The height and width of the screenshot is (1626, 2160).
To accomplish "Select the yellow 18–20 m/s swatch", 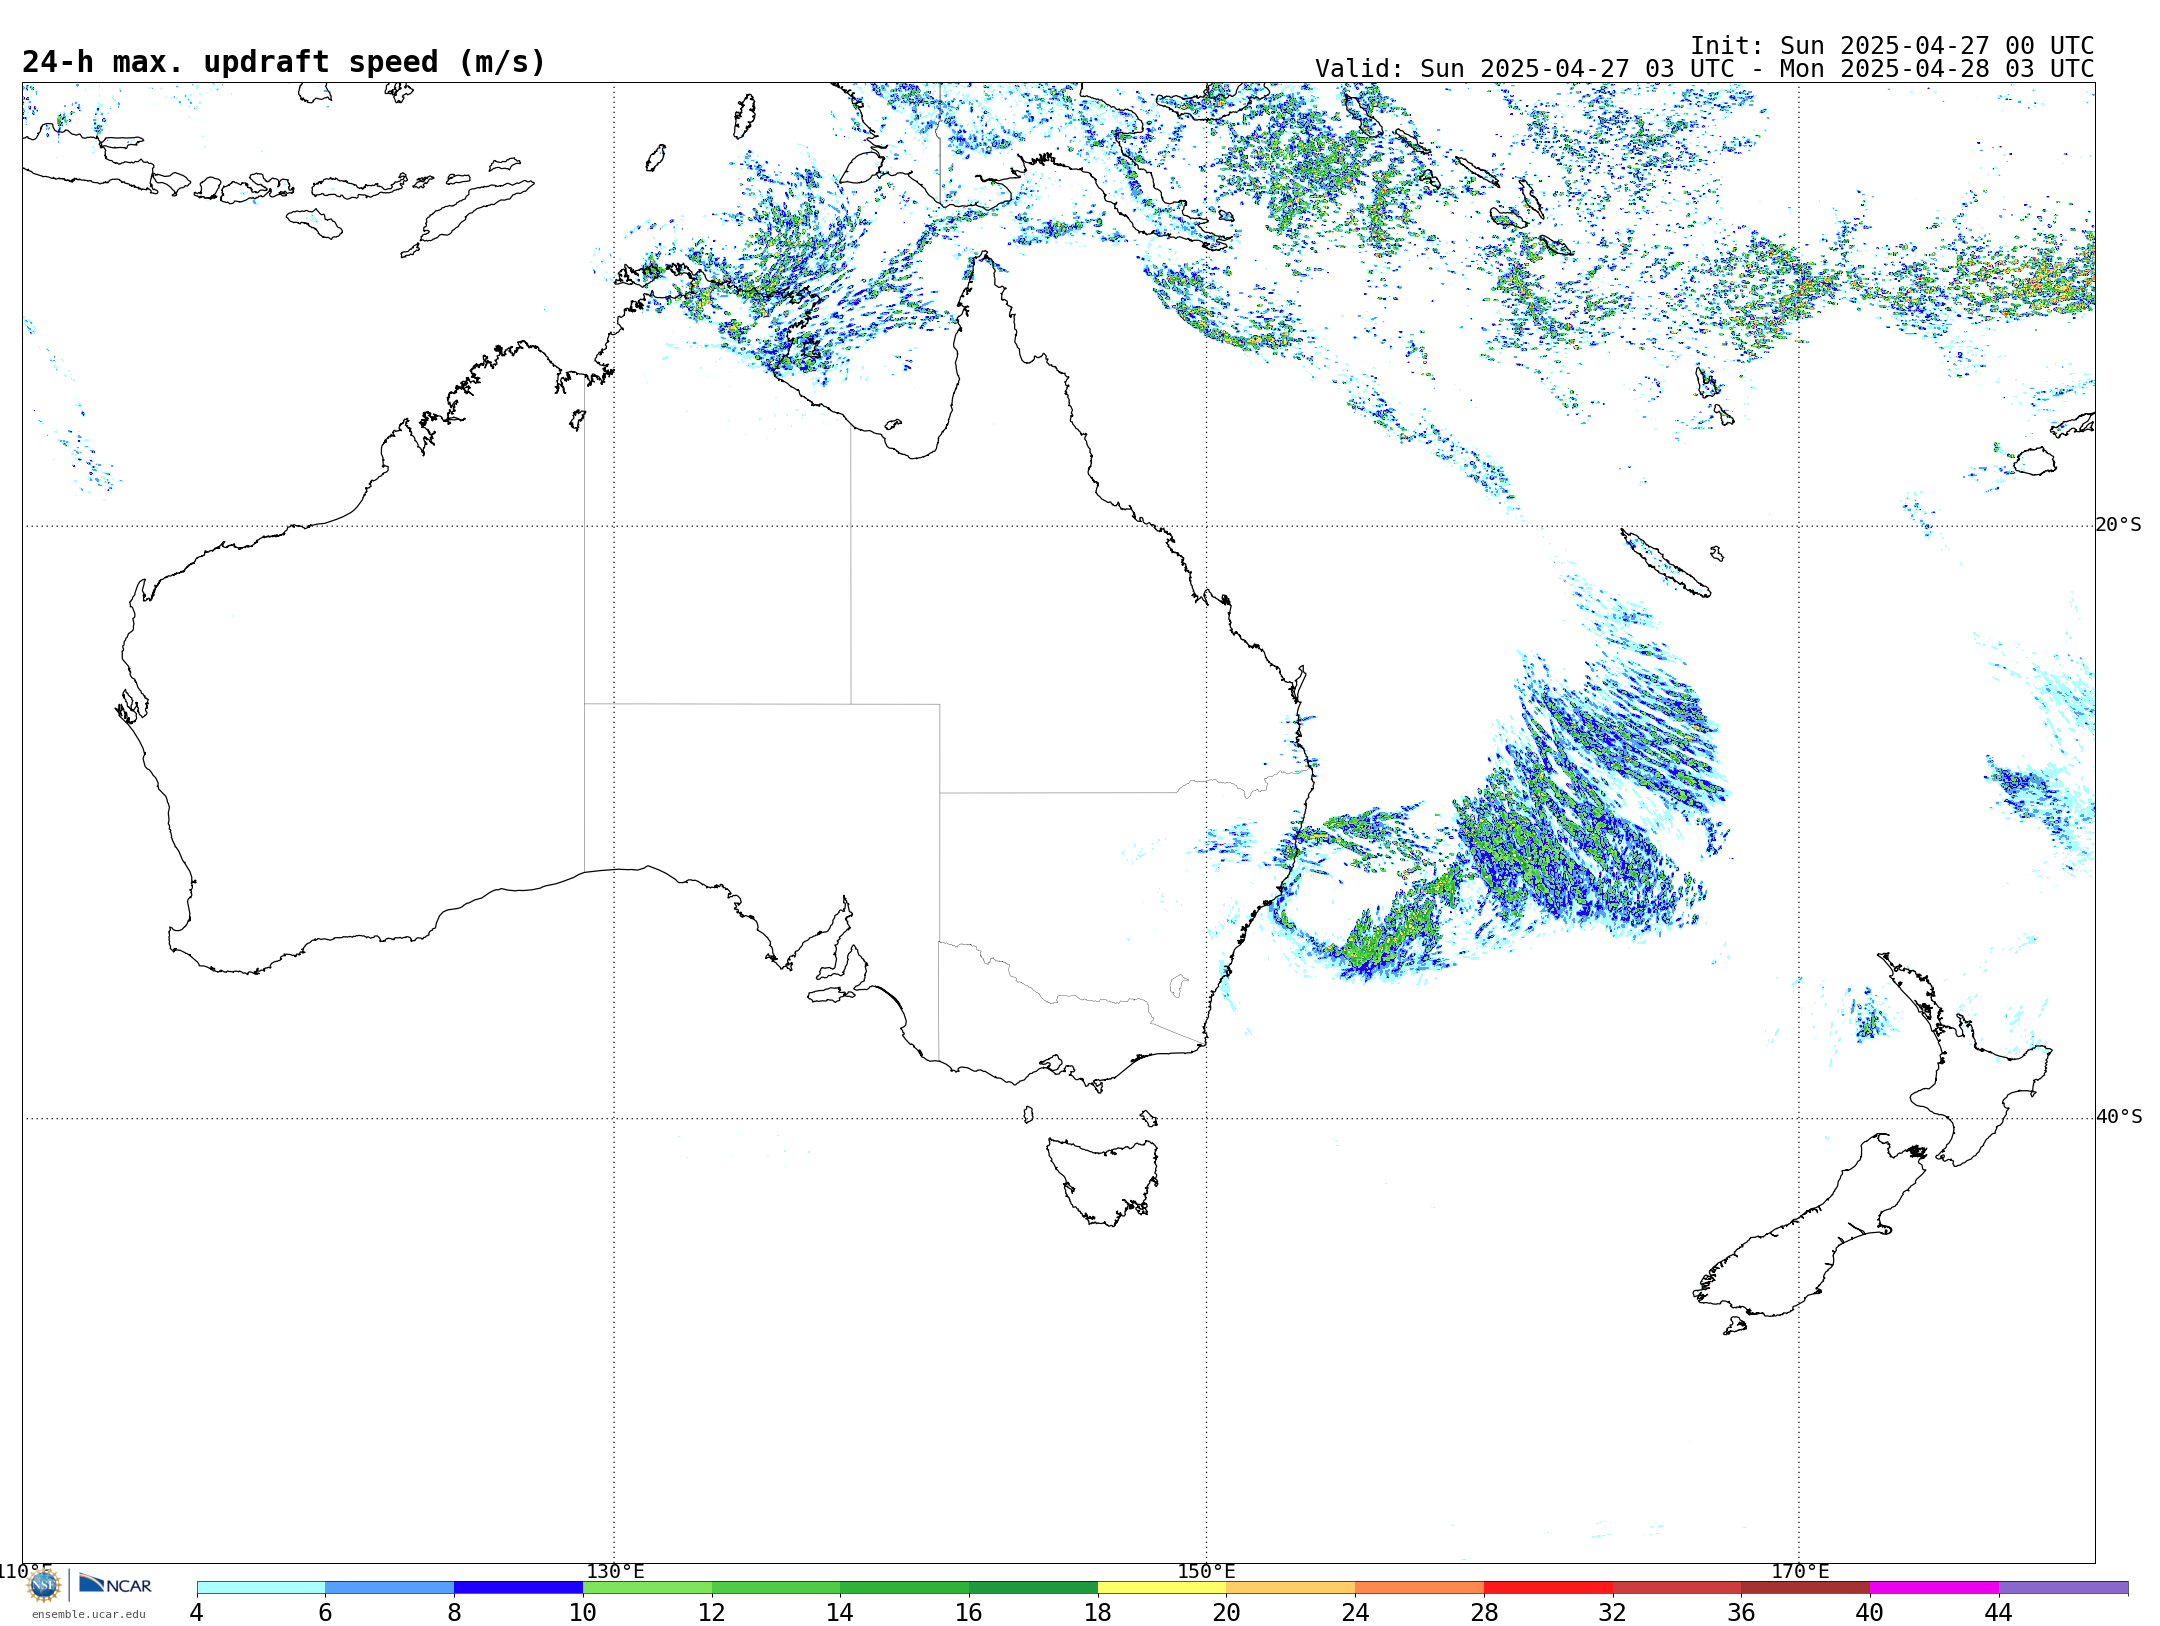I will (x=1162, y=1588).
